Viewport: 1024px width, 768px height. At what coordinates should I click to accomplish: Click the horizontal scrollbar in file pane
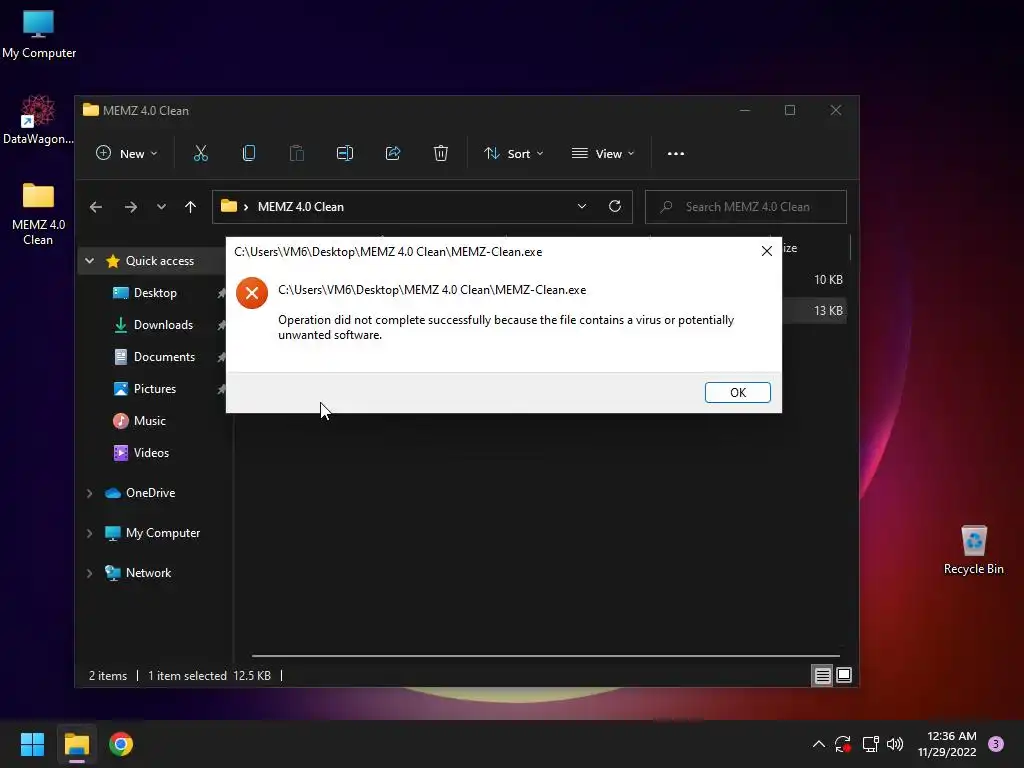(545, 655)
